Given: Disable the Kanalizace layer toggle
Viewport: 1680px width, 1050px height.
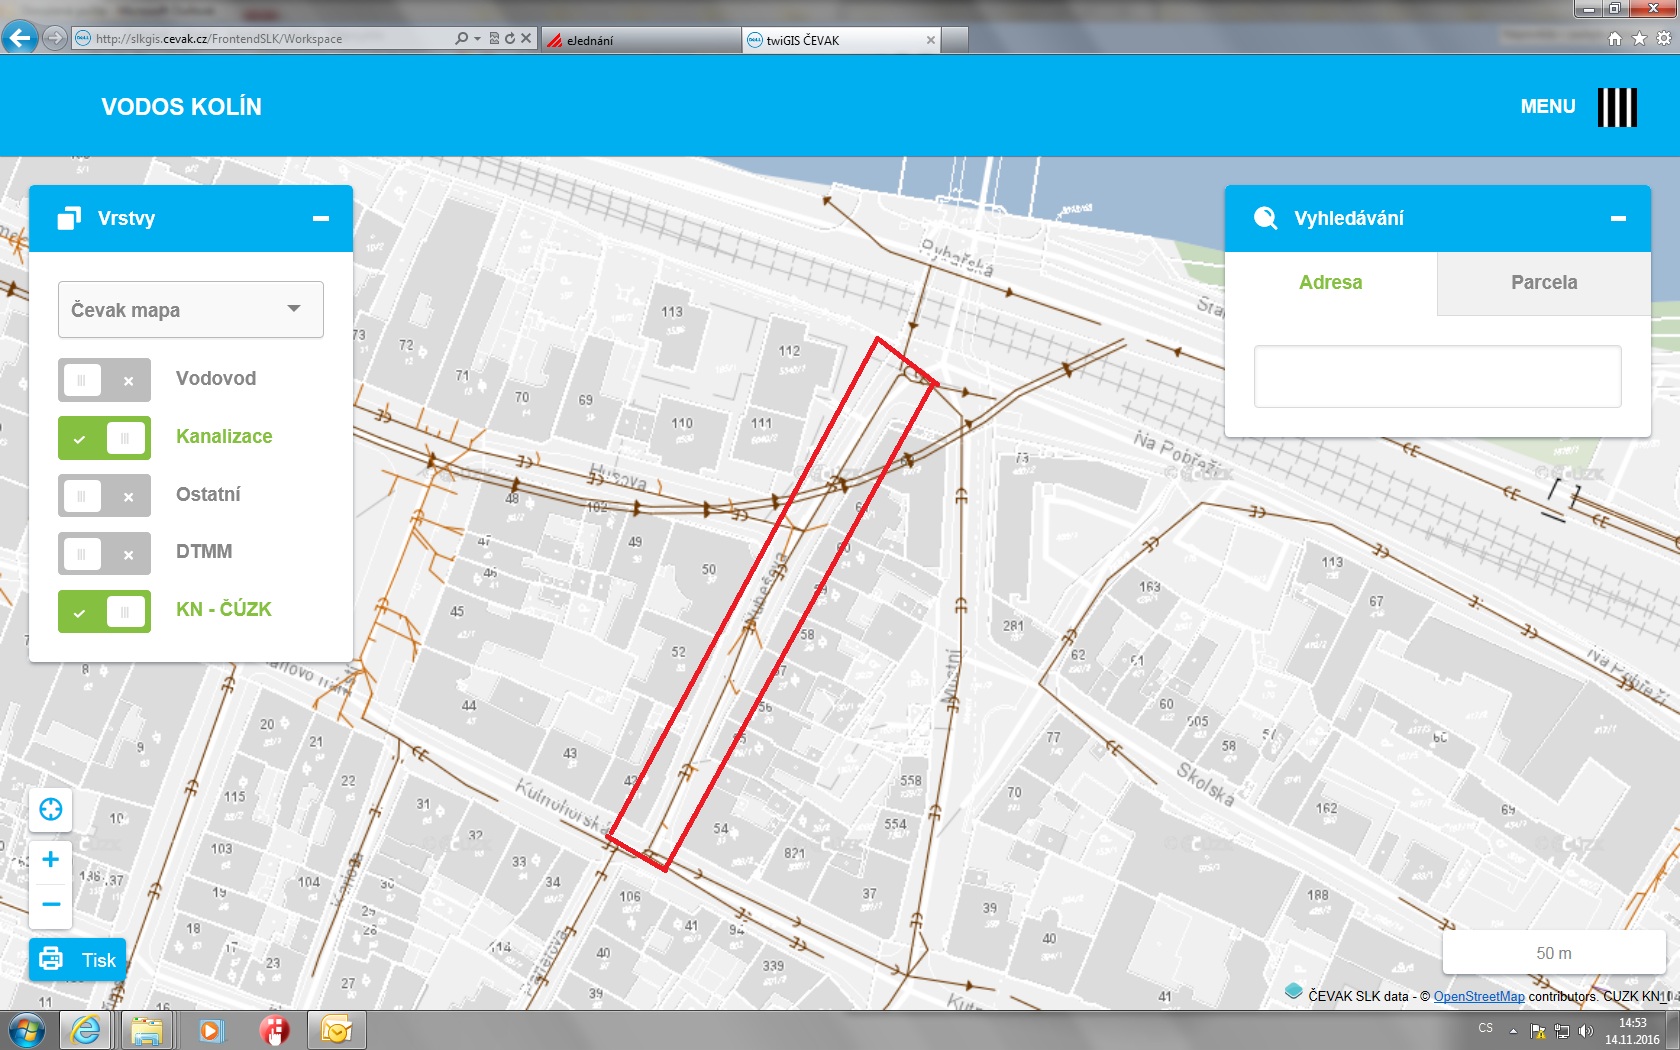Looking at the screenshot, I should coord(104,438).
